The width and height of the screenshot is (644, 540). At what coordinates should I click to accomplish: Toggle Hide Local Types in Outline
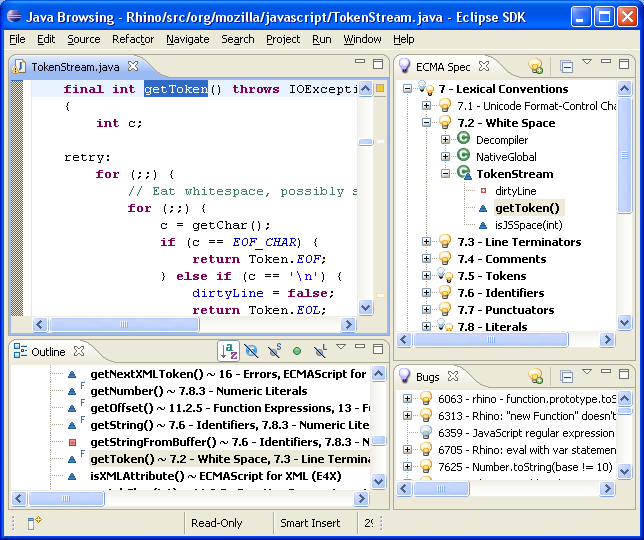tap(320, 352)
